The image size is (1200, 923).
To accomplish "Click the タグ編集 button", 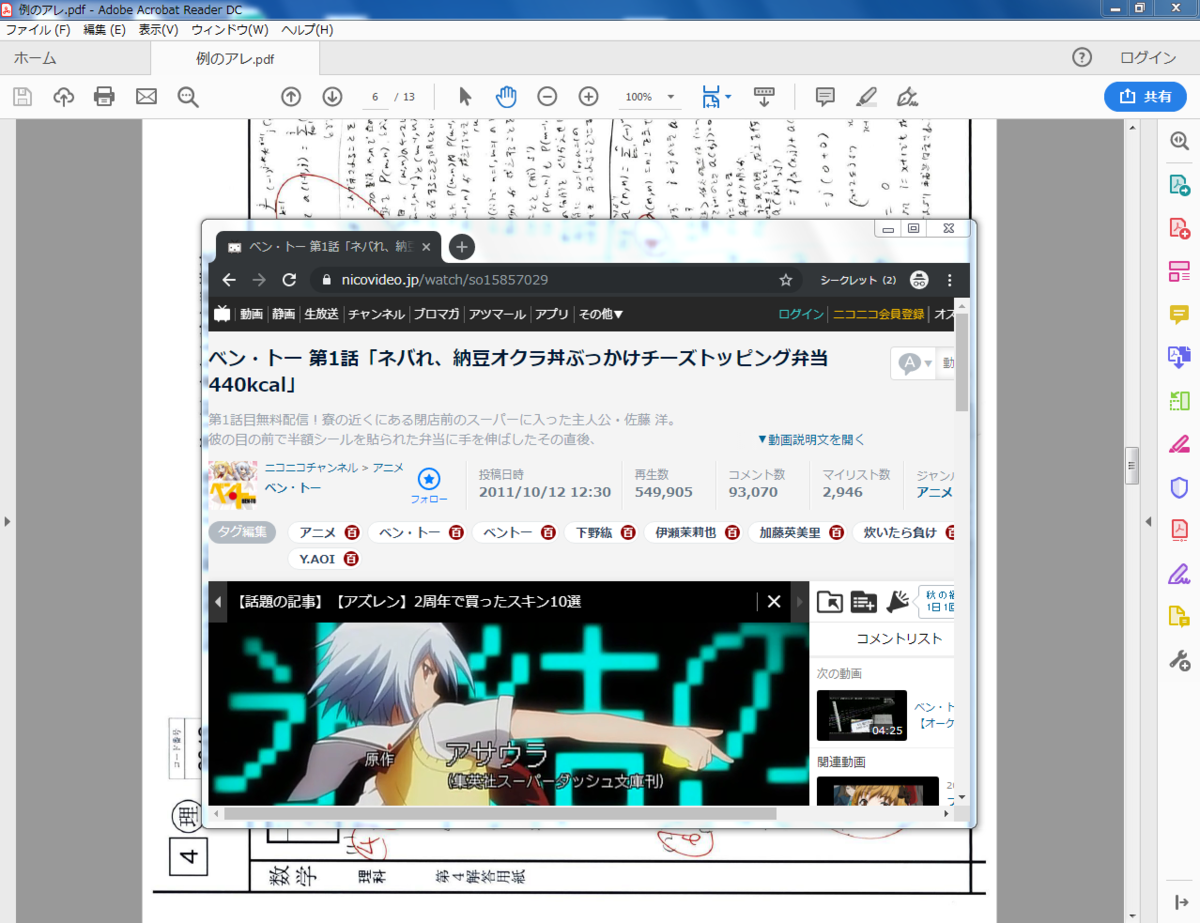I will (243, 532).
